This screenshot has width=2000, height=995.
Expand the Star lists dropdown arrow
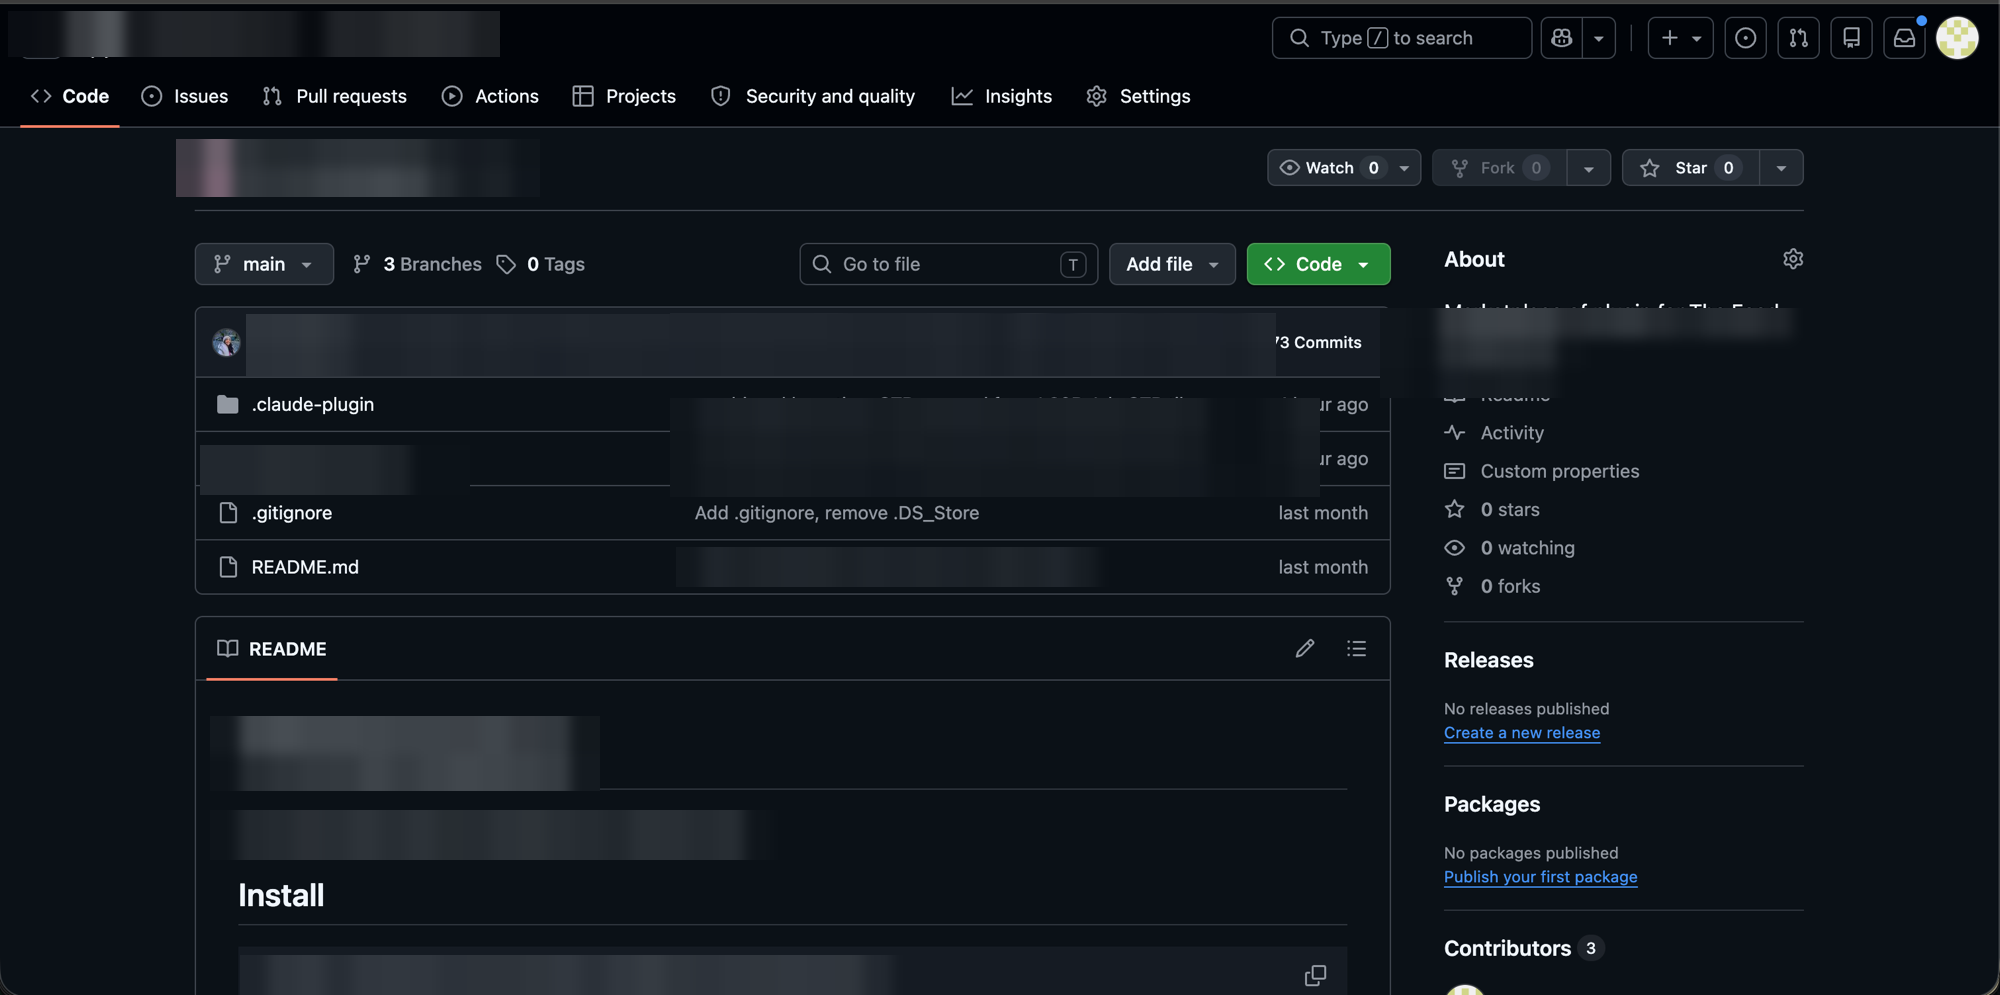point(1781,168)
